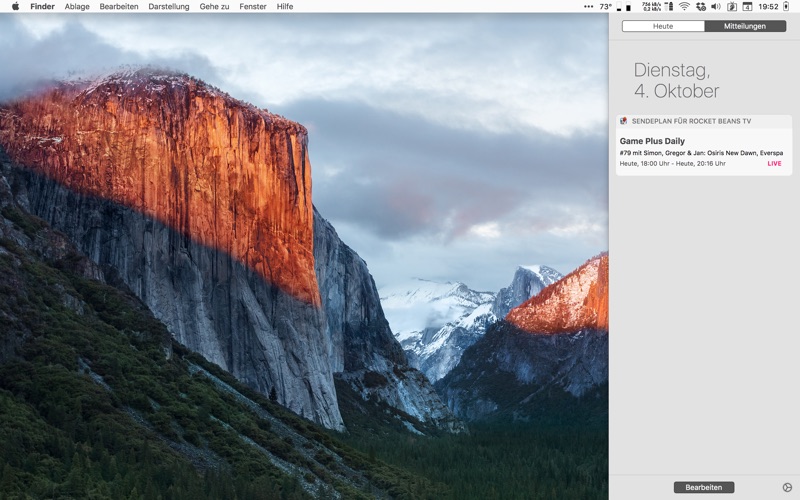Open the volume control in menu bar
This screenshot has height=500, width=800.
716,6
